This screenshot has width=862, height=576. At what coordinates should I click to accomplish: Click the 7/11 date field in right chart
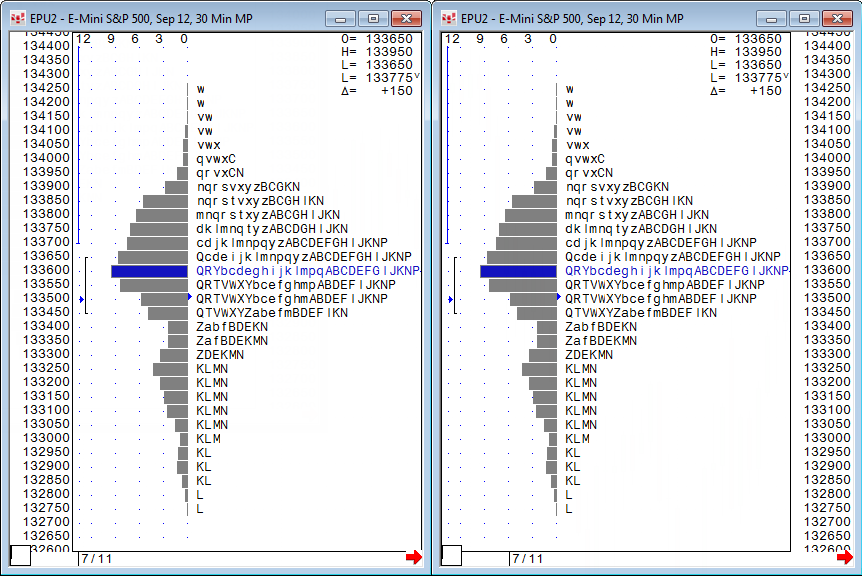click(x=528, y=558)
